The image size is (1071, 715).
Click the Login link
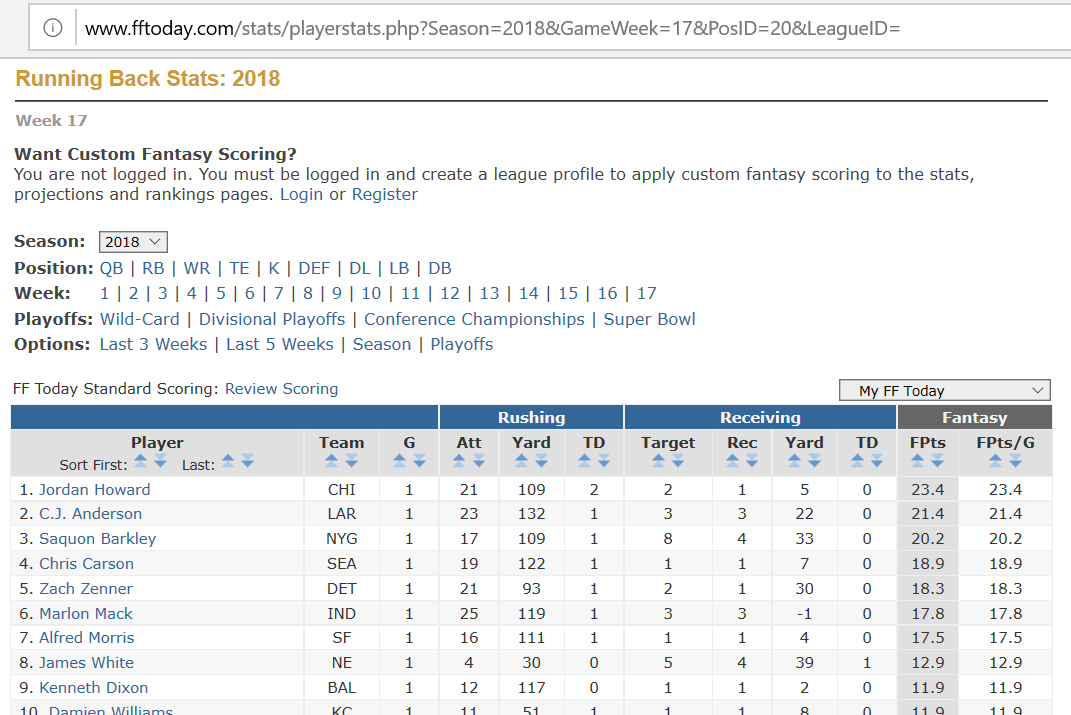click(301, 195)
